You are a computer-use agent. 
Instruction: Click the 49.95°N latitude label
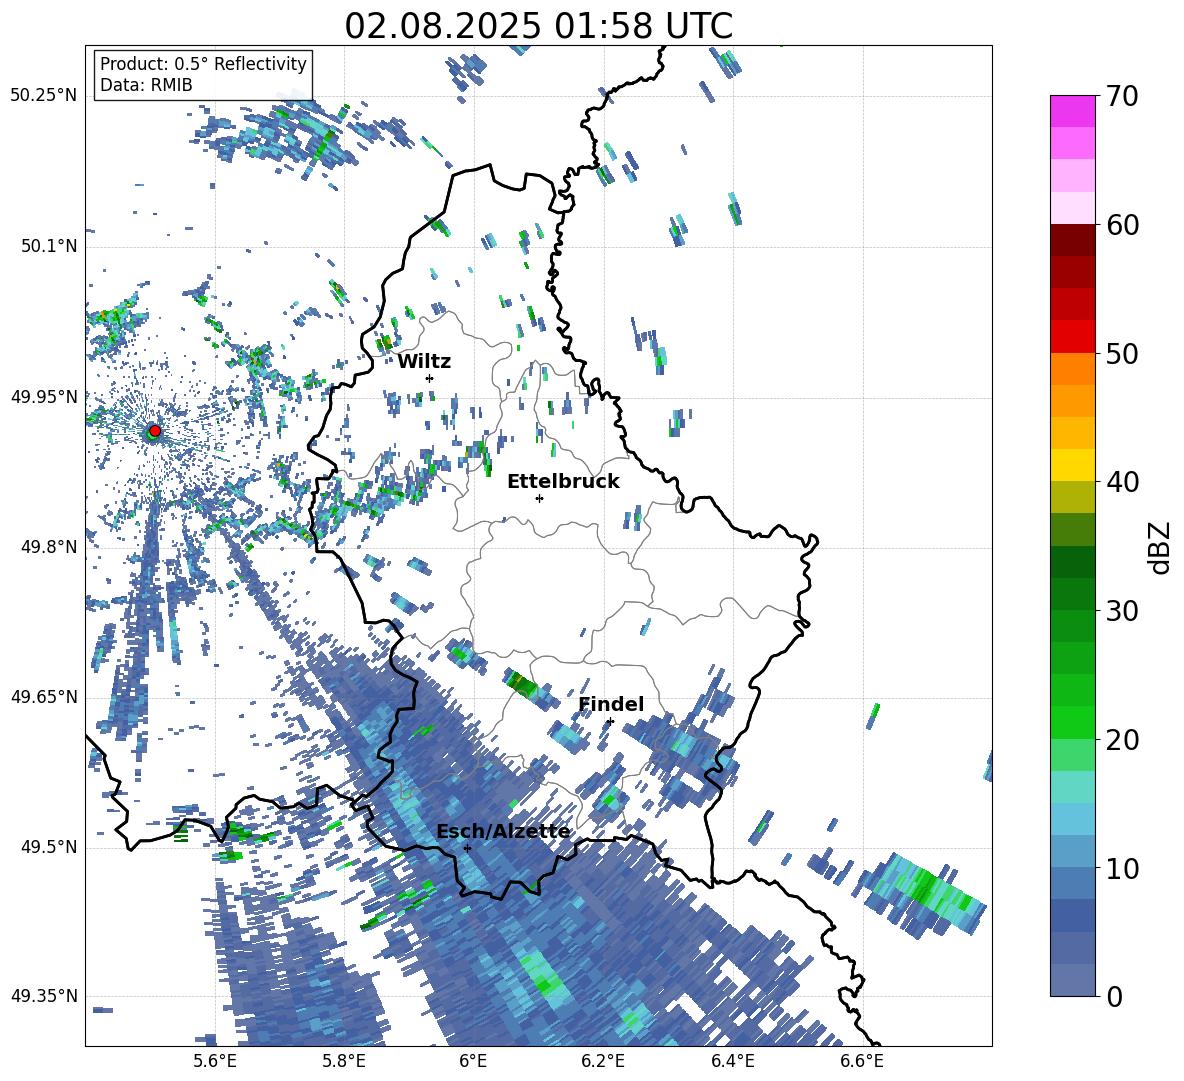click(44, 397)
